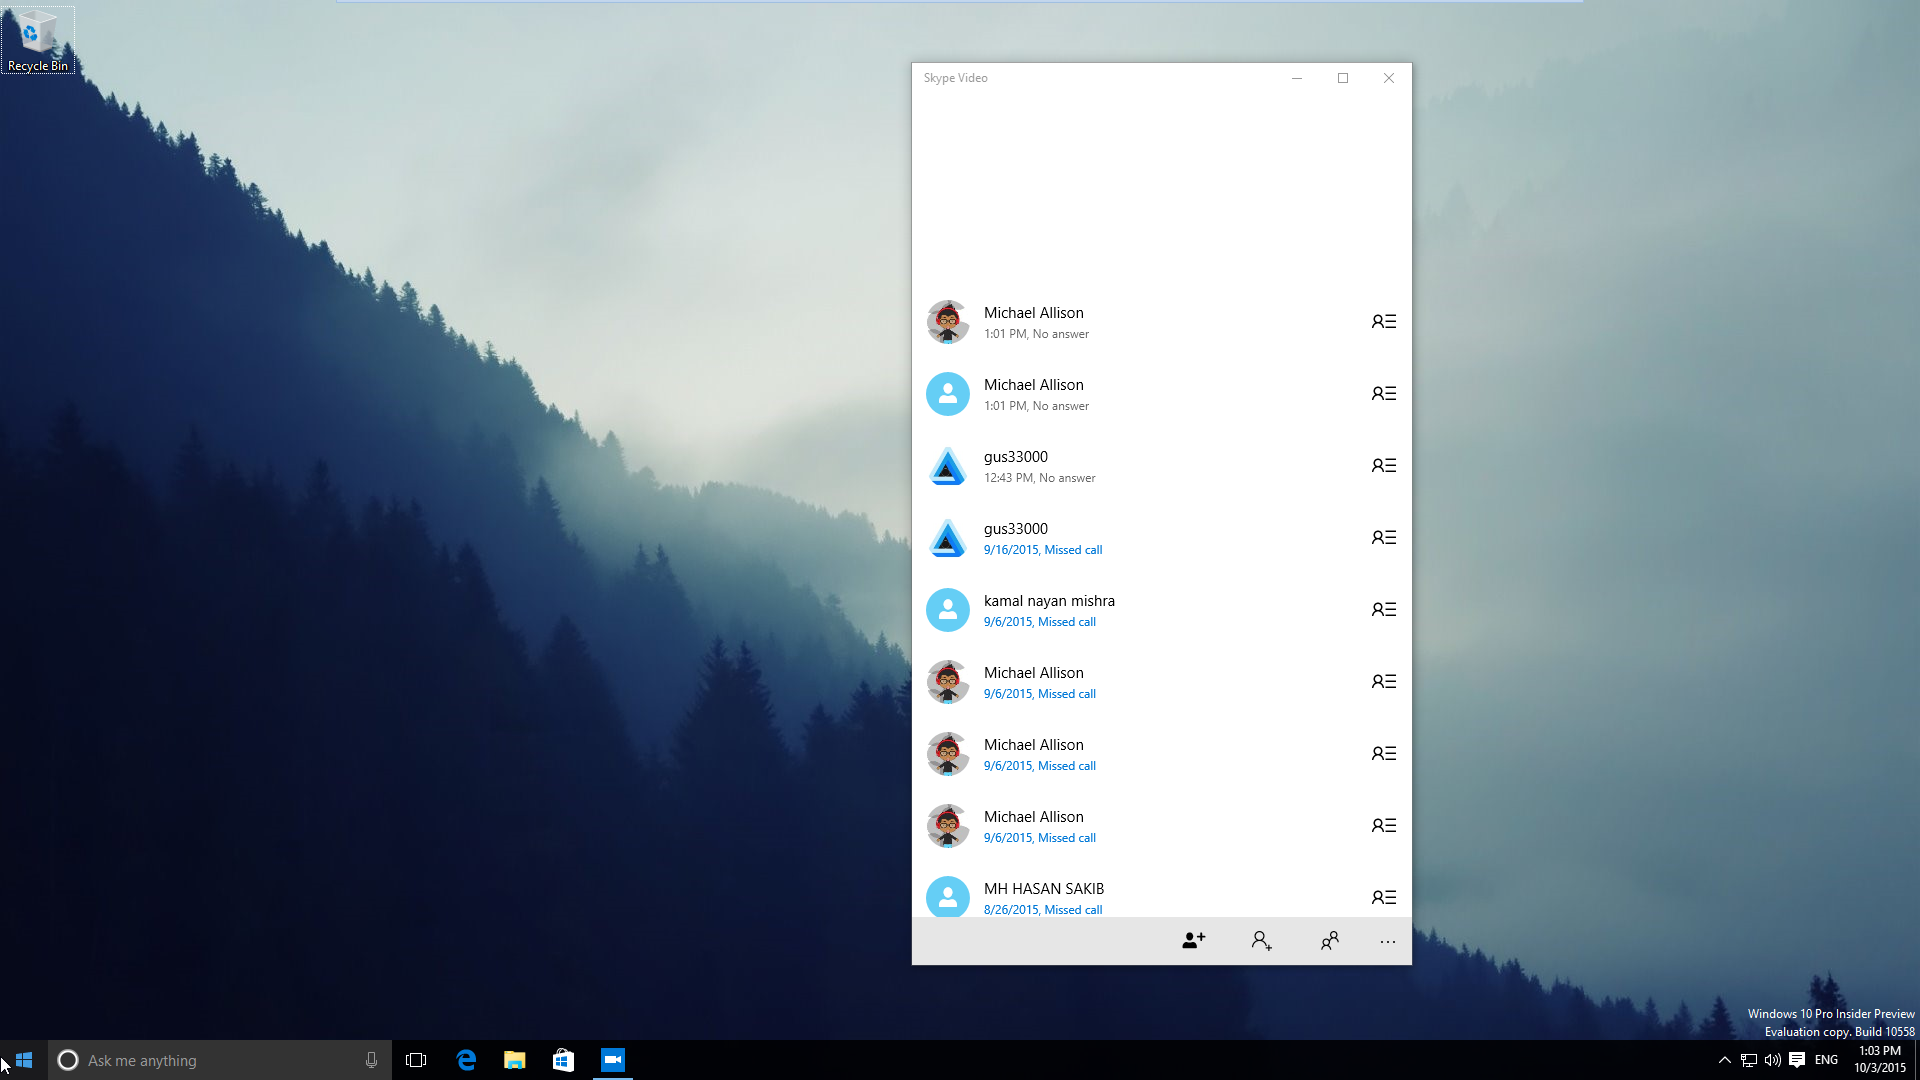Click the Skype Video taskbar icon
Screen dimensions: 1920x1080
pos(613,1060)
